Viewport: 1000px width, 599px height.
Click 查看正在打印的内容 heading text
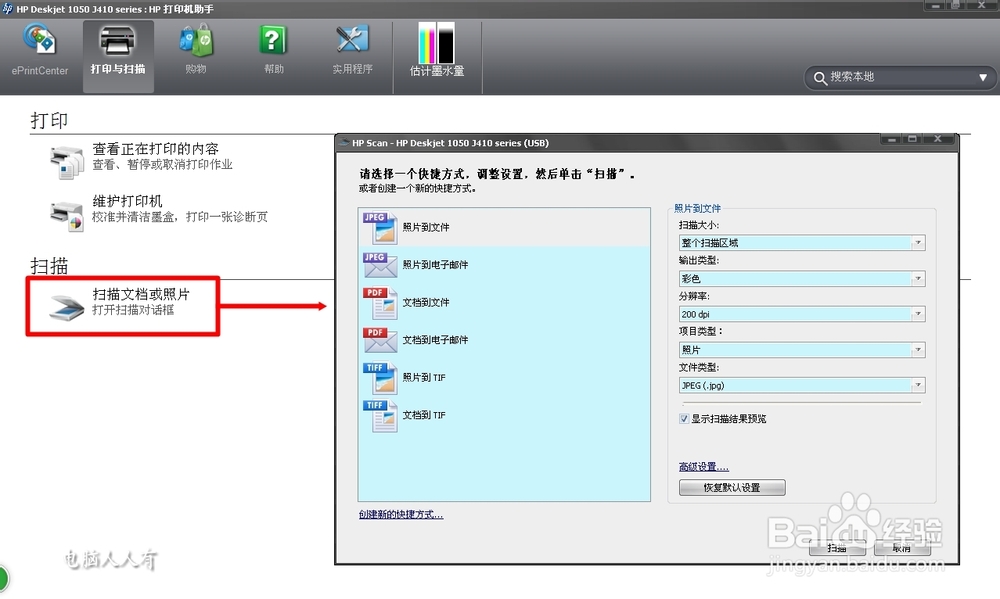(156, 149)
